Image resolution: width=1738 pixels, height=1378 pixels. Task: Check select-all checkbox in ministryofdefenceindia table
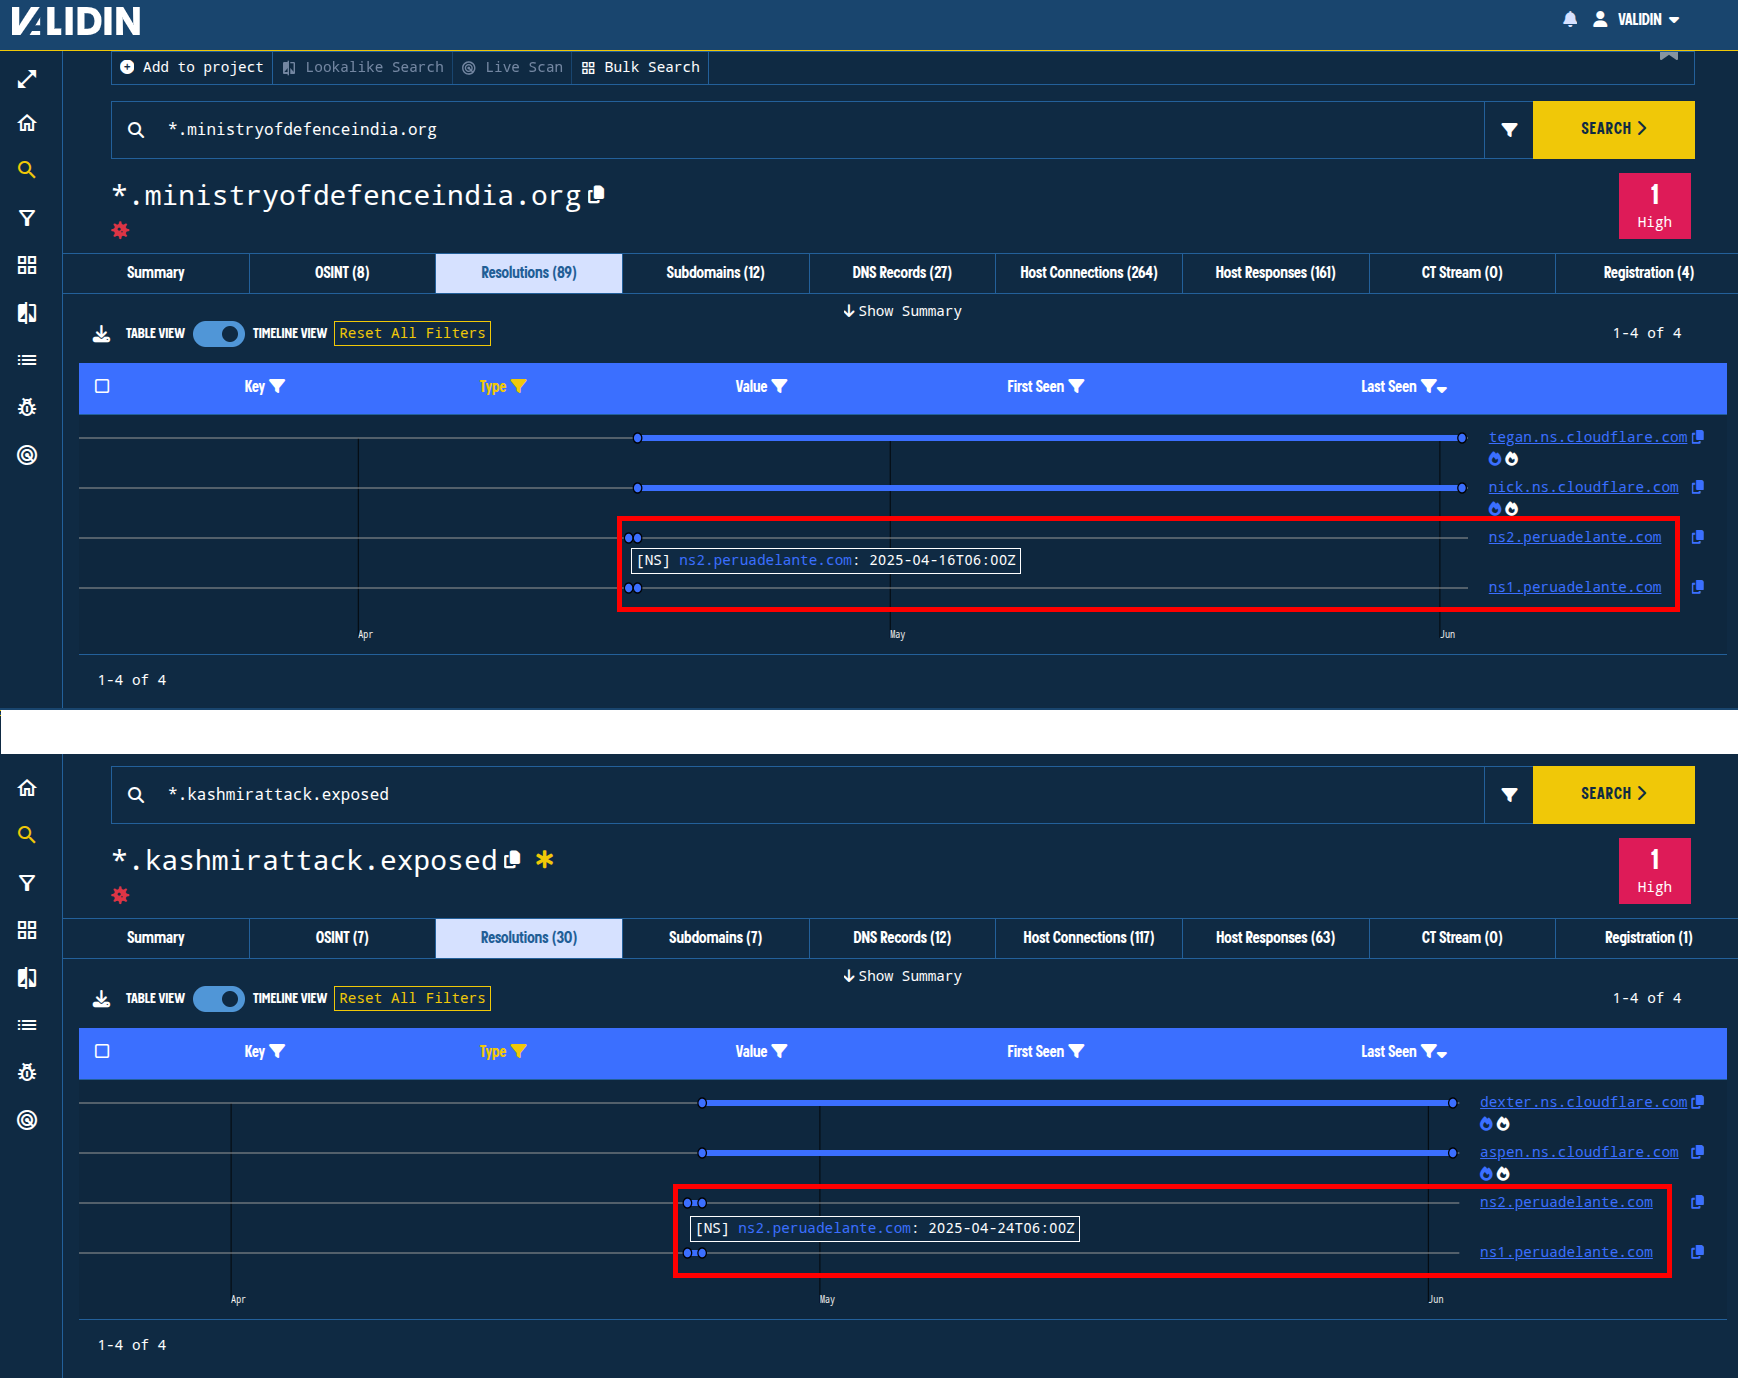pyautogui.click(x=102, y=387)
